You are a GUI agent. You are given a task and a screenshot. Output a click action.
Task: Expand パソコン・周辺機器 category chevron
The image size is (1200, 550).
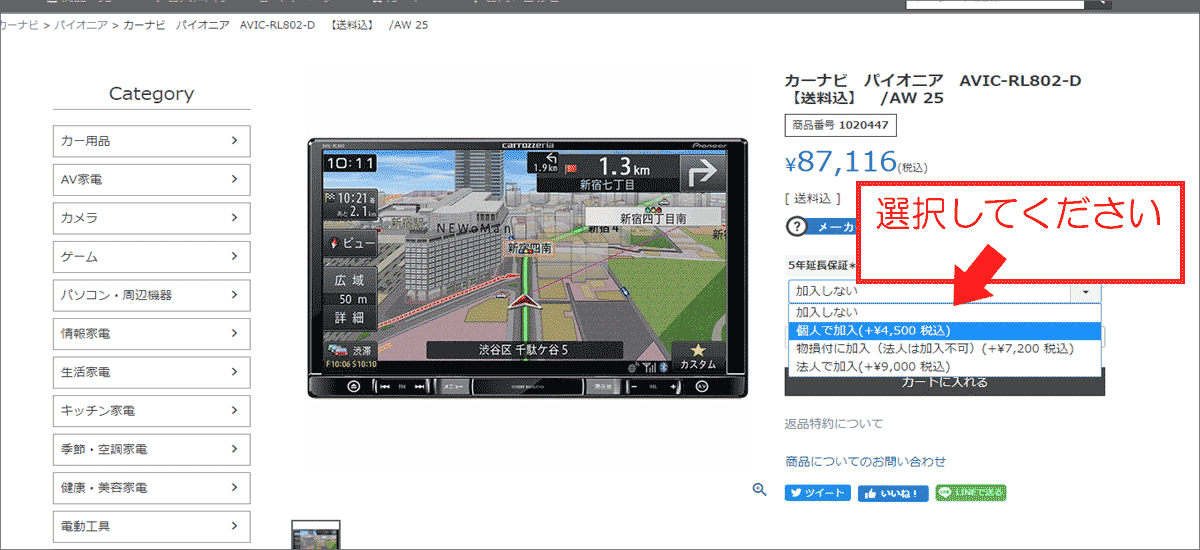coord(234,294)
